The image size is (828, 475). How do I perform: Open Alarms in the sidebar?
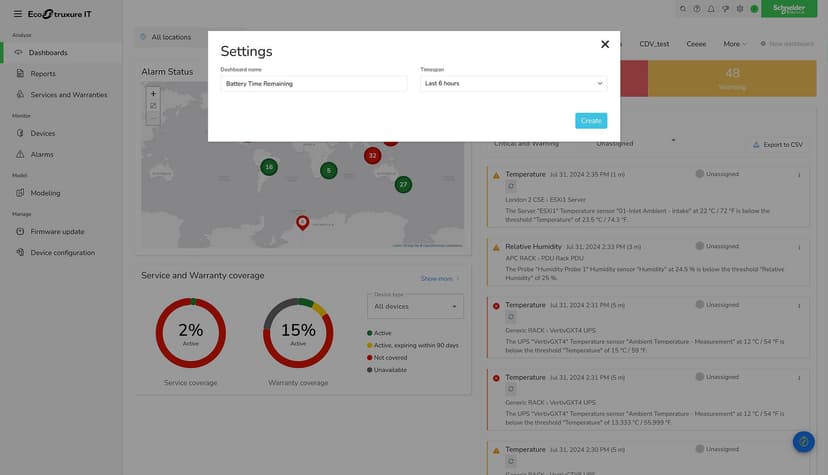pyautogui.click(x=42, y=155)
